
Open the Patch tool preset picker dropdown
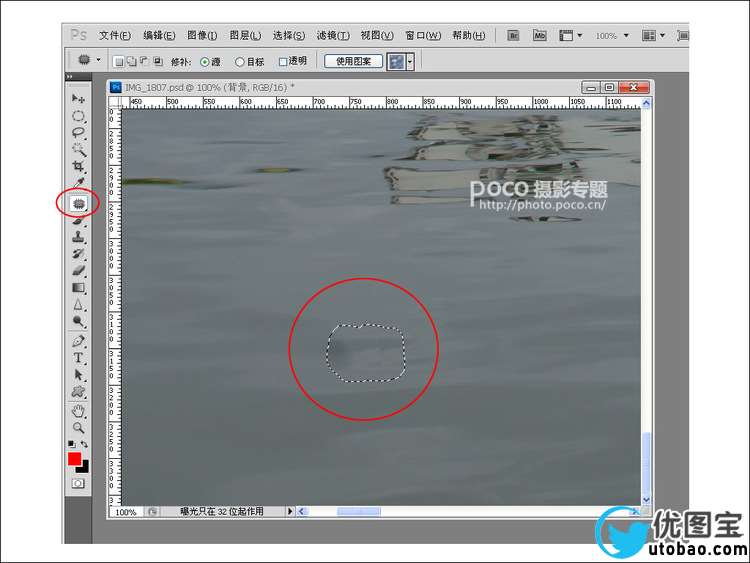(x=99, y=60)
